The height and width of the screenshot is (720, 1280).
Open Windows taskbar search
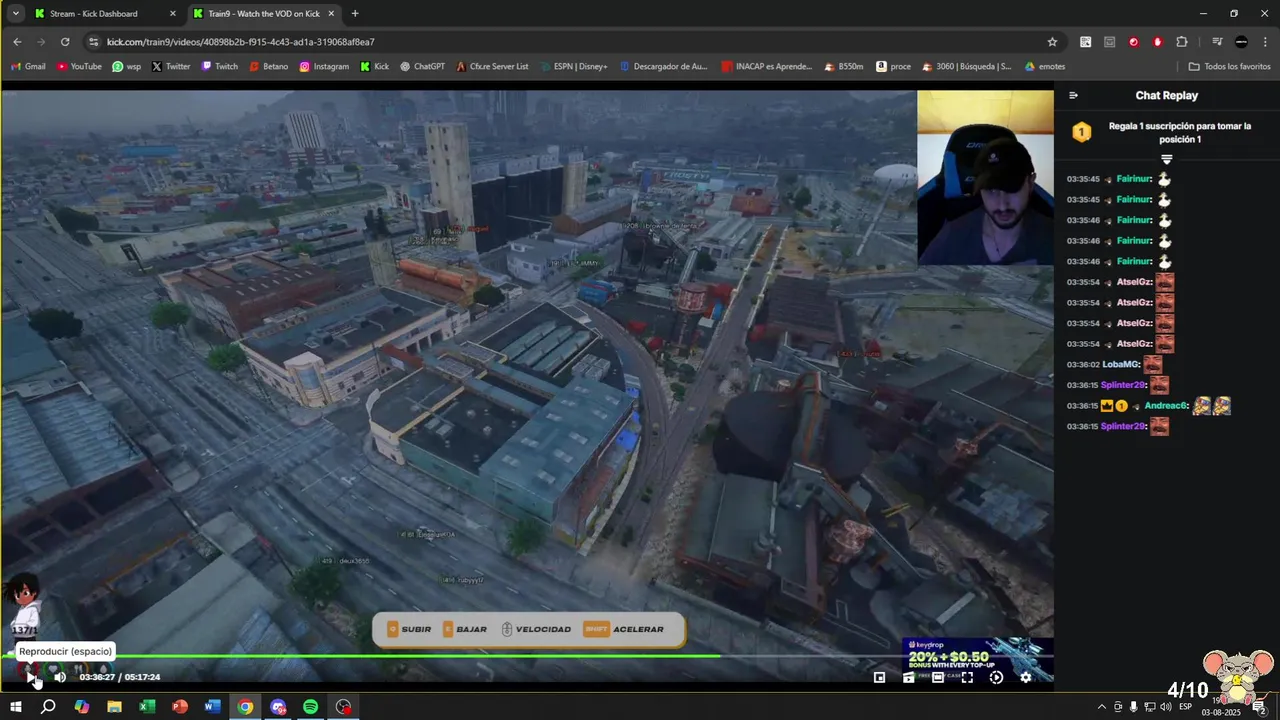pyautogui.click(x=48, y=707)
